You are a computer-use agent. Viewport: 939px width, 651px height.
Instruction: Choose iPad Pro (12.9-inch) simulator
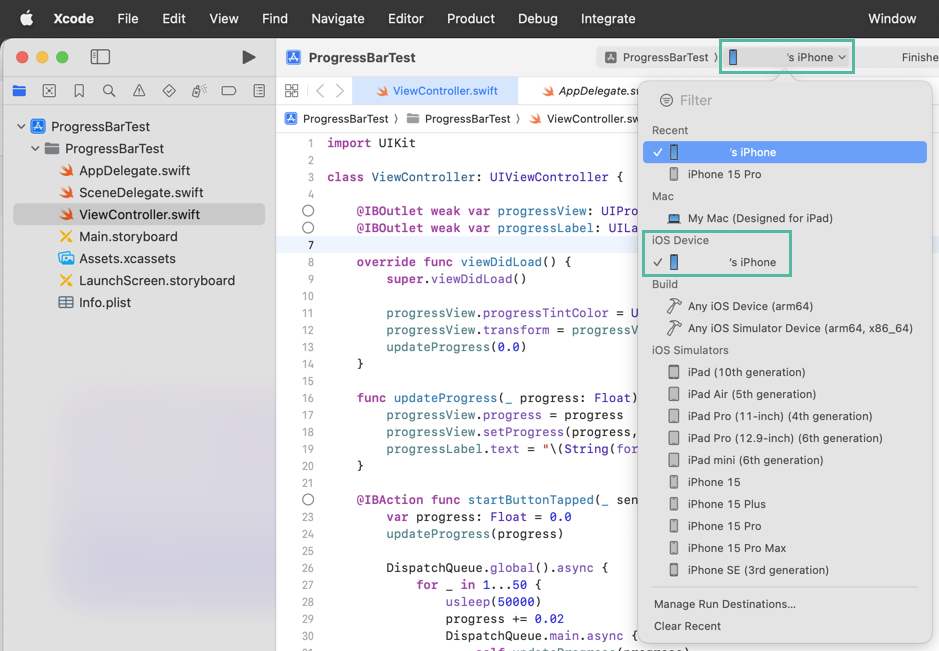coord(784,438)
